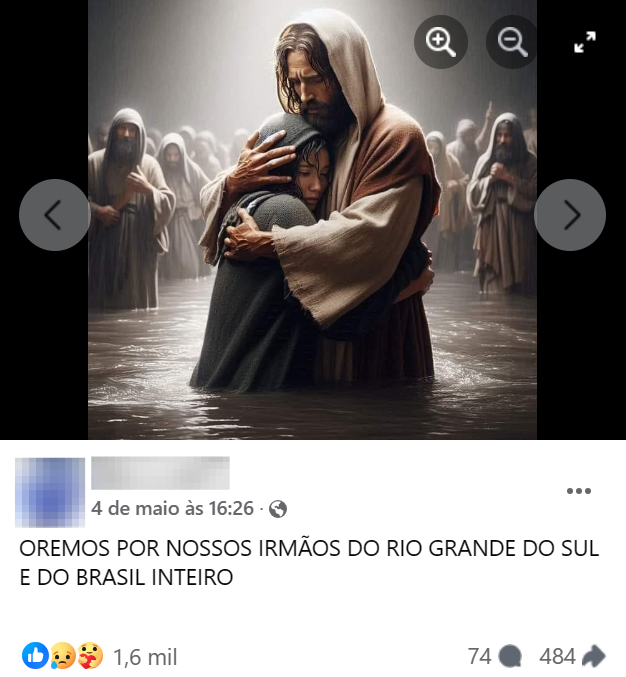This screenshot has width=626, height=677.
Task: Zoom out of the photo
Action: coord(512,42)
